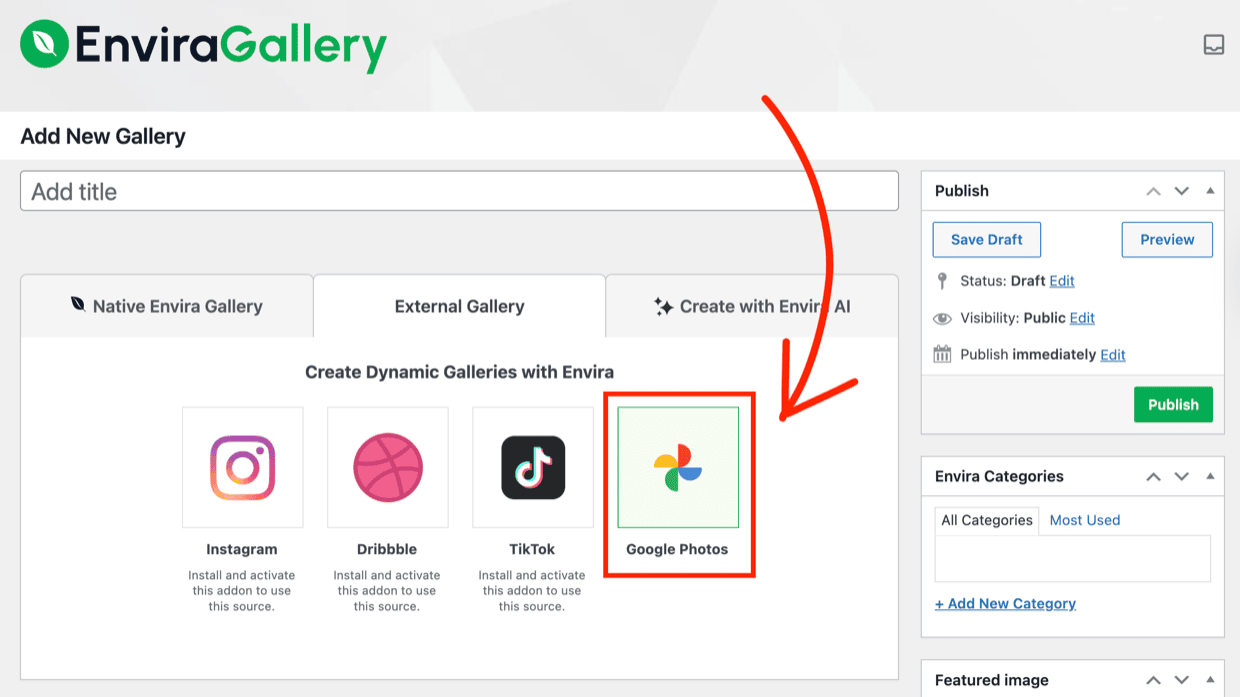
Task: Move the Publish panel down with down arrow
Action: (x=1181, y=190)
